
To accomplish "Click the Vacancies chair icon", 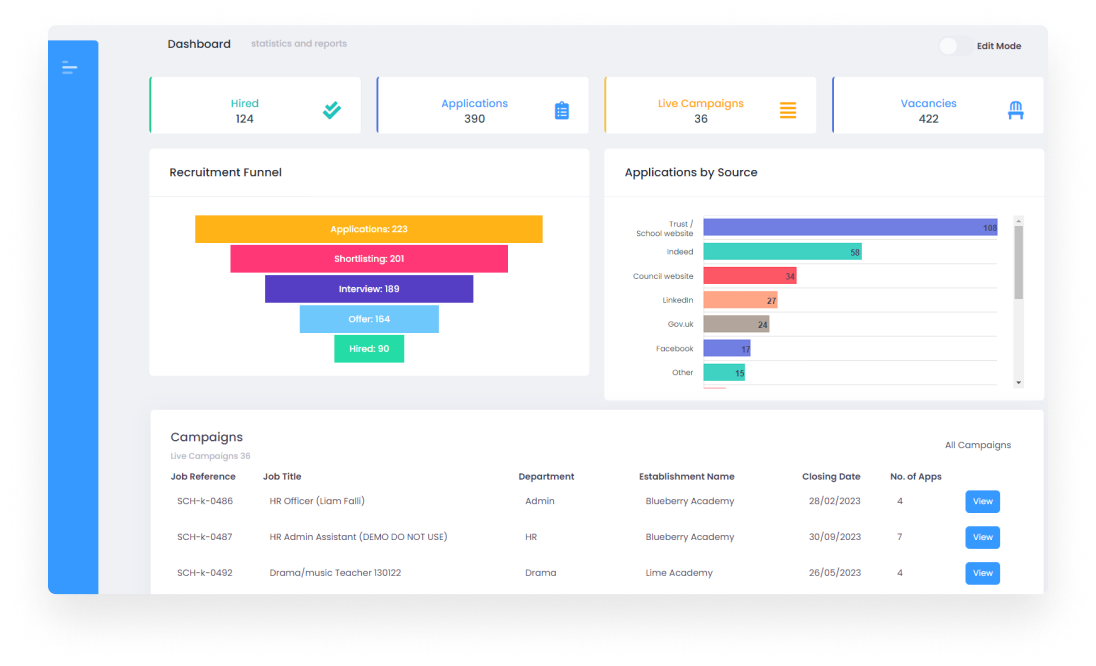I will 1016,111.
